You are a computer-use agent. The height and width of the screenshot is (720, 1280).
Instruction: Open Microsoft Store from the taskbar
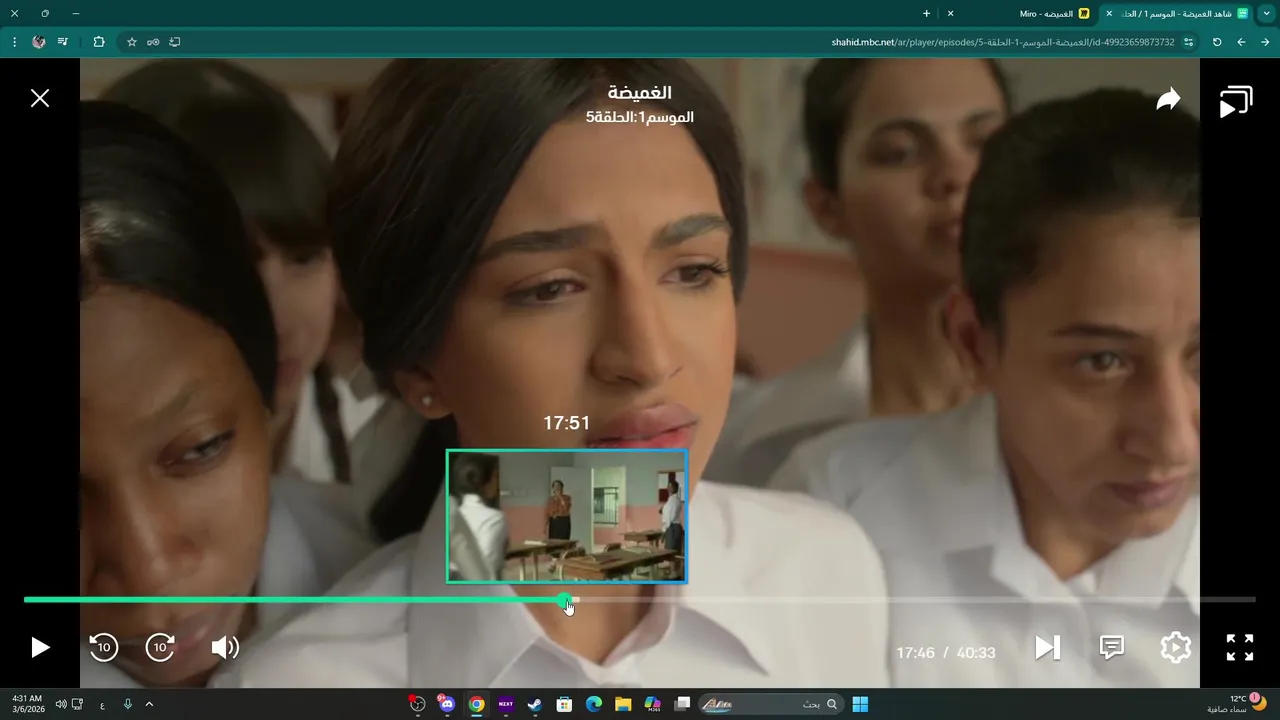(564, 704)
